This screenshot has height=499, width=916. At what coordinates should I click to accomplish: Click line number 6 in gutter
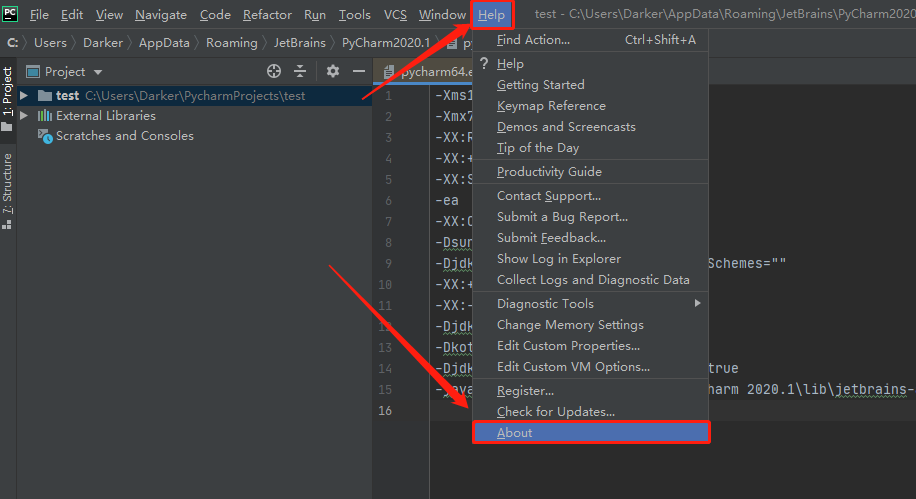[388, 200]
